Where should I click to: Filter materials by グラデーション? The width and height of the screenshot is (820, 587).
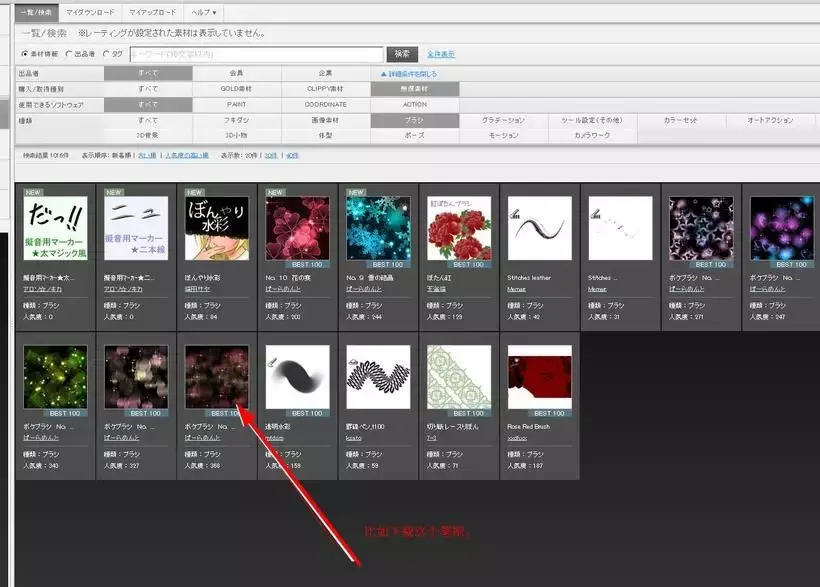point(506,120)
